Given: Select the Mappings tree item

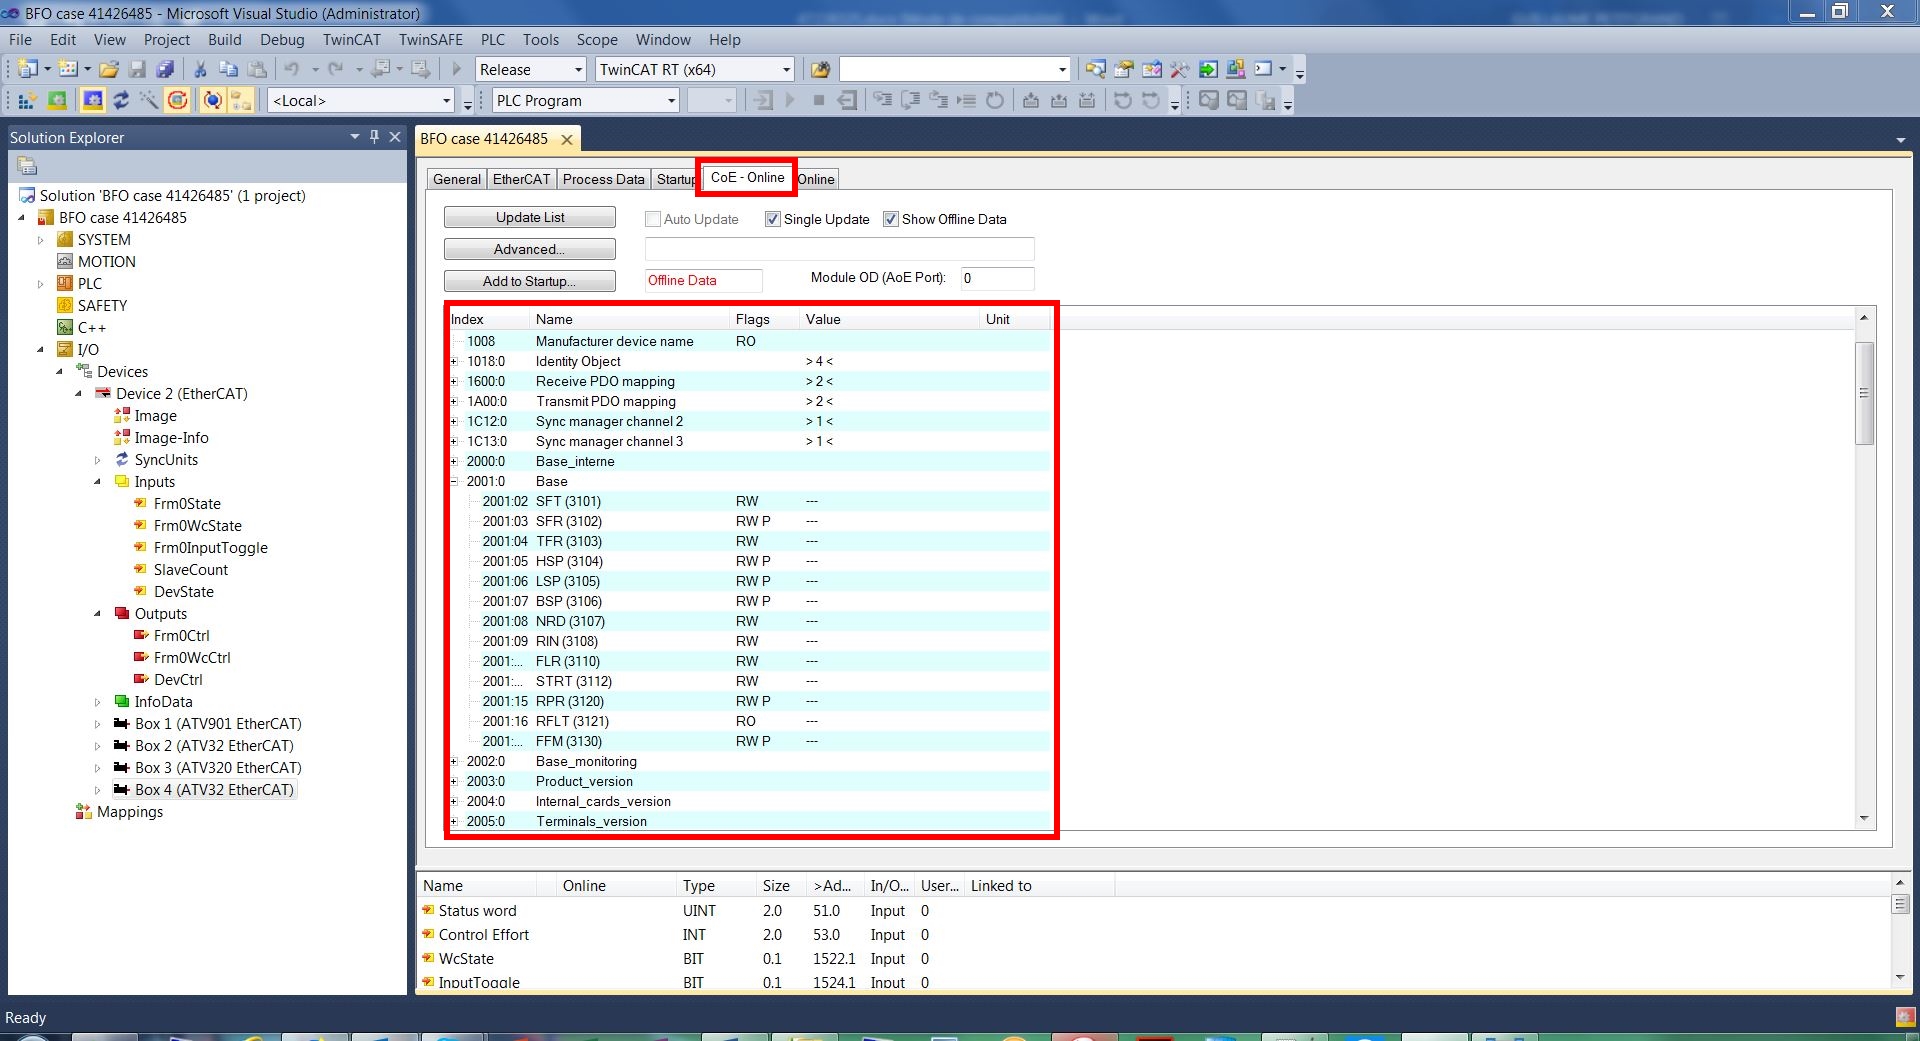Looking at the screenshot, I should [130, 812].
